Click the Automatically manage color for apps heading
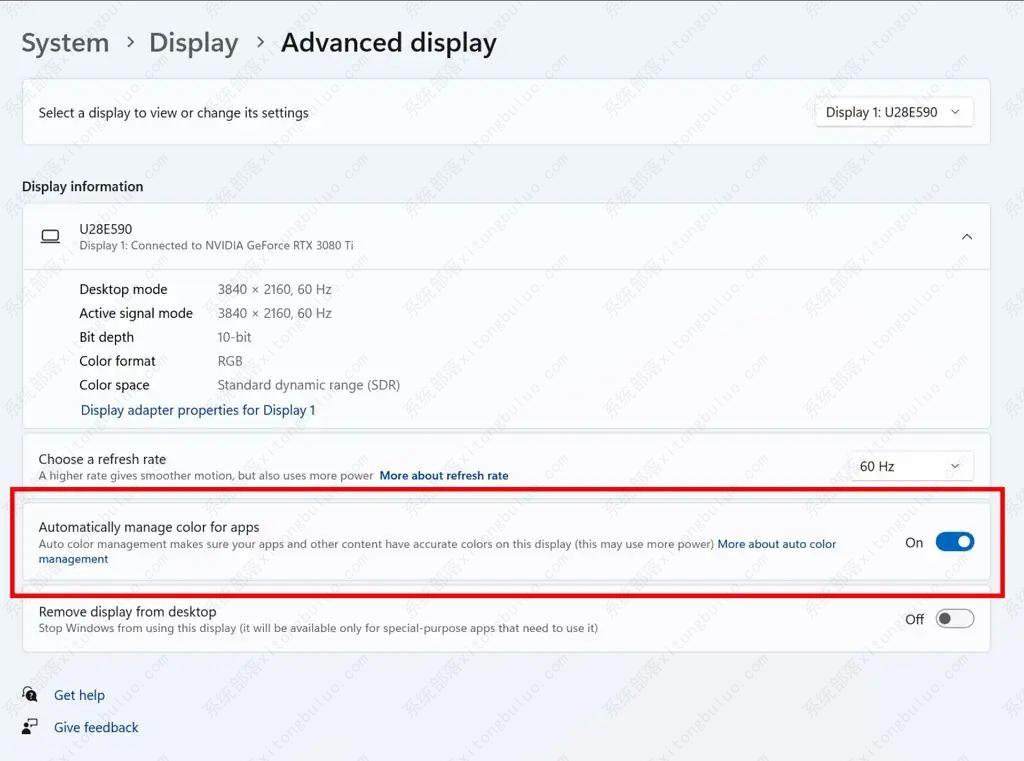The height and width of the screenshot is (761, 1024). pyautogui.click(x=149, y=527)
